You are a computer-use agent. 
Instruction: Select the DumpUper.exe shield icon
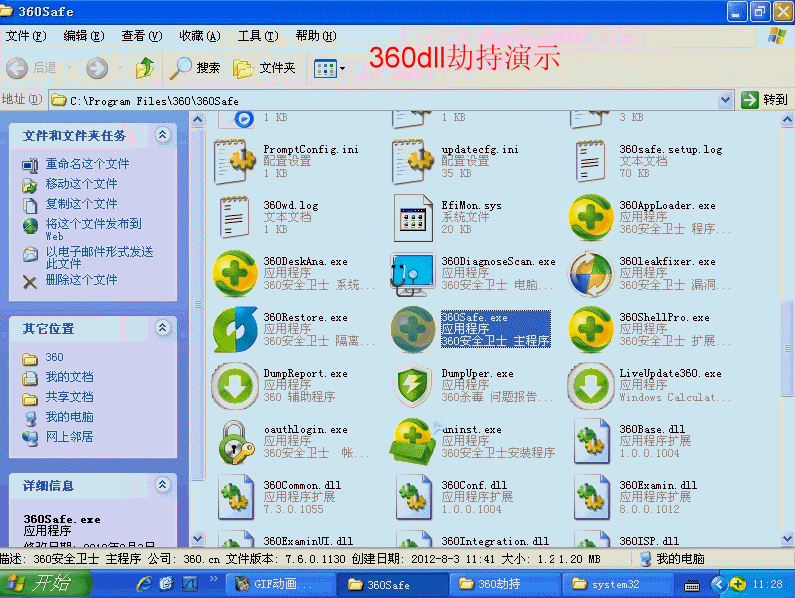click(413, 385)
